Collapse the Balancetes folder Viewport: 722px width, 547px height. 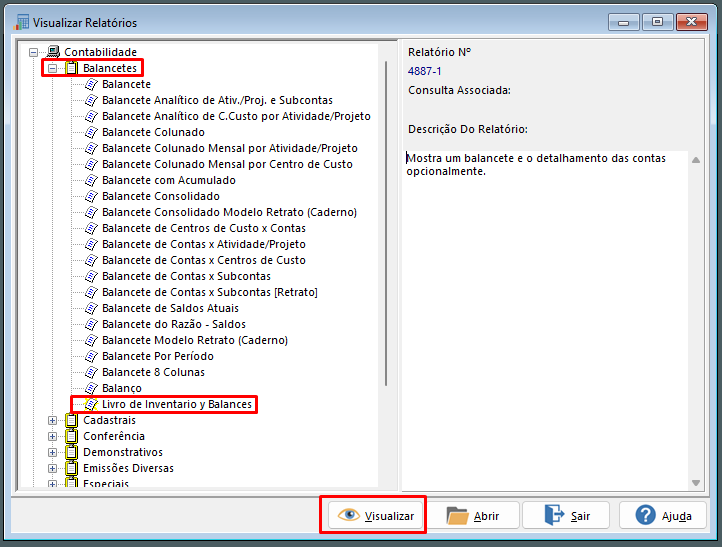coord(52,69)
